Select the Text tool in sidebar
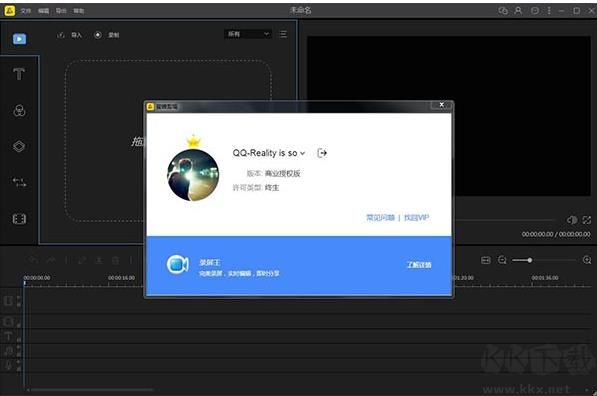This screenshot has height=396, width=597. coord(19,73)
